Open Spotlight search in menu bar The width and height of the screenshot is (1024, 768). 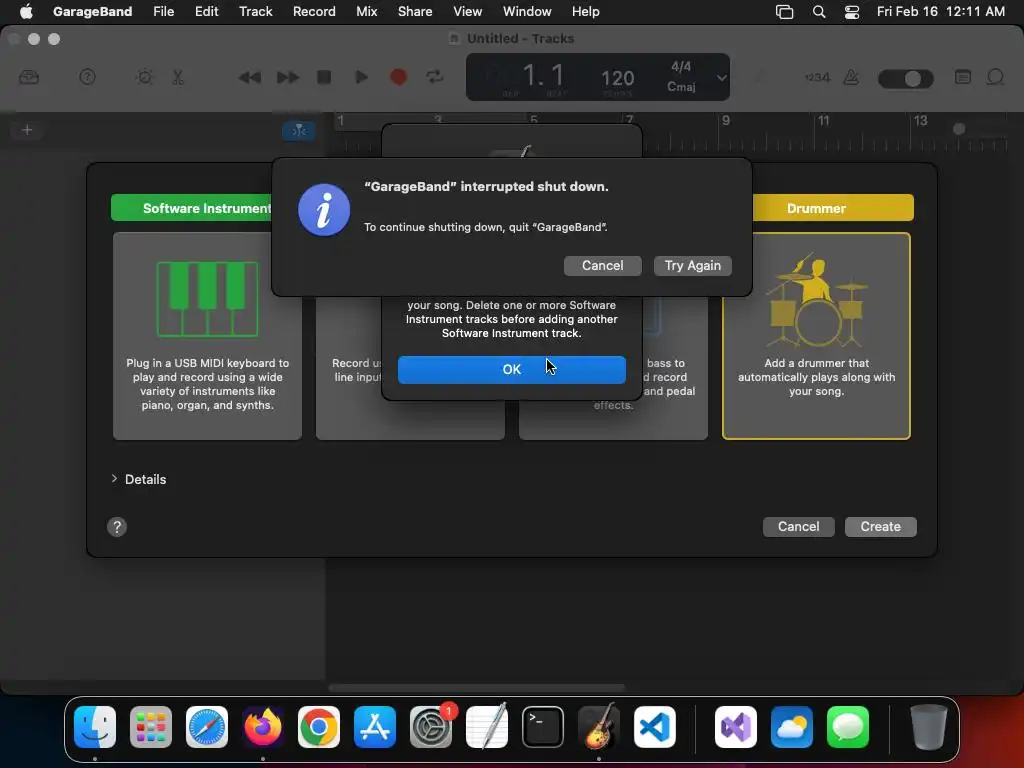(x=818, y=11)
